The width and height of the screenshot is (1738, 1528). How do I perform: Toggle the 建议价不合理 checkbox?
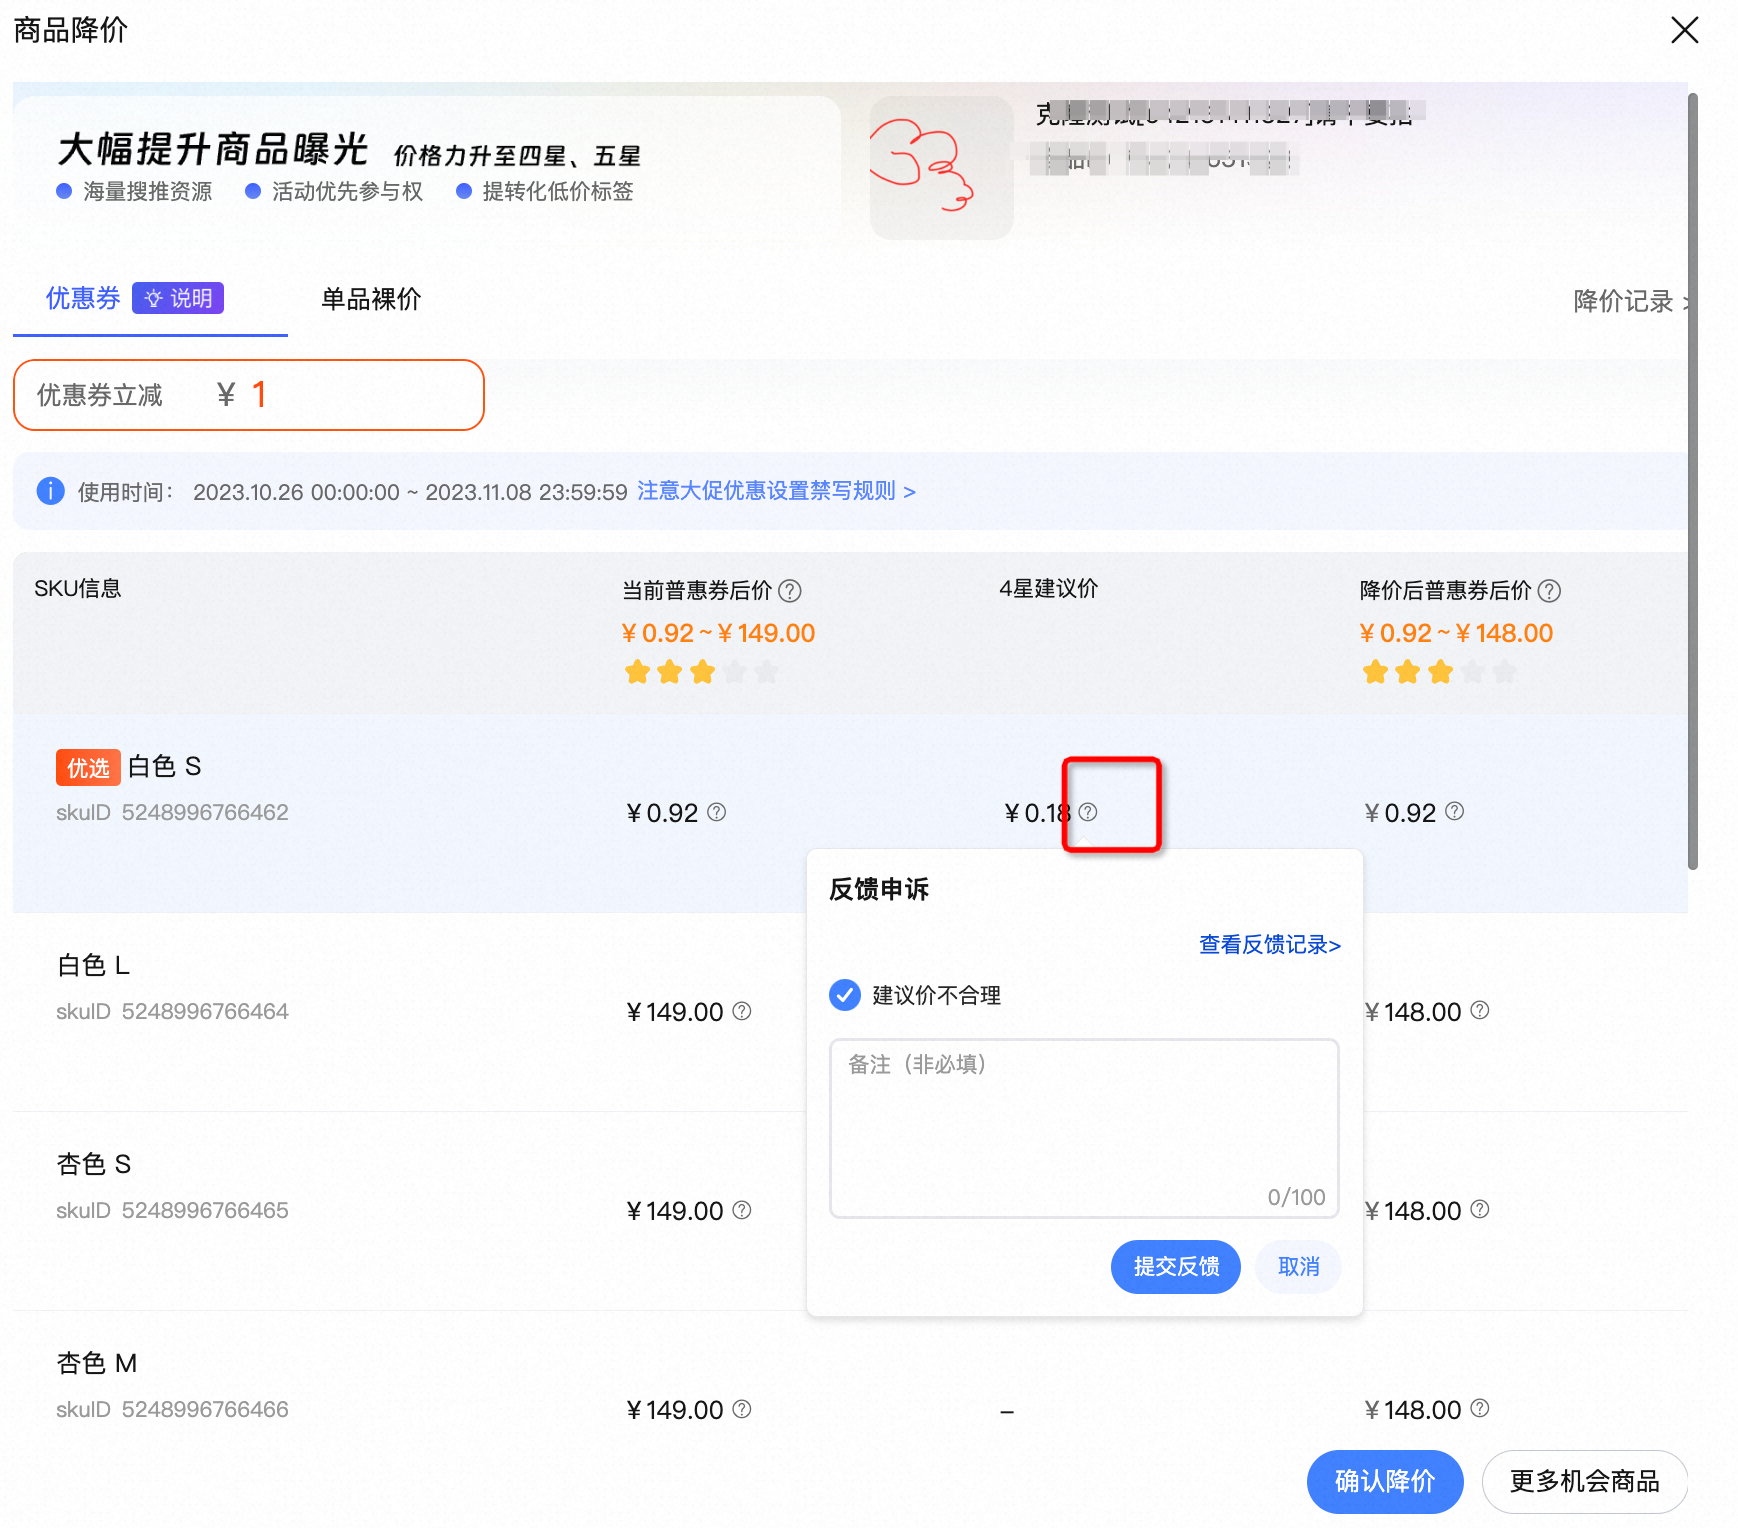[845, 995]
